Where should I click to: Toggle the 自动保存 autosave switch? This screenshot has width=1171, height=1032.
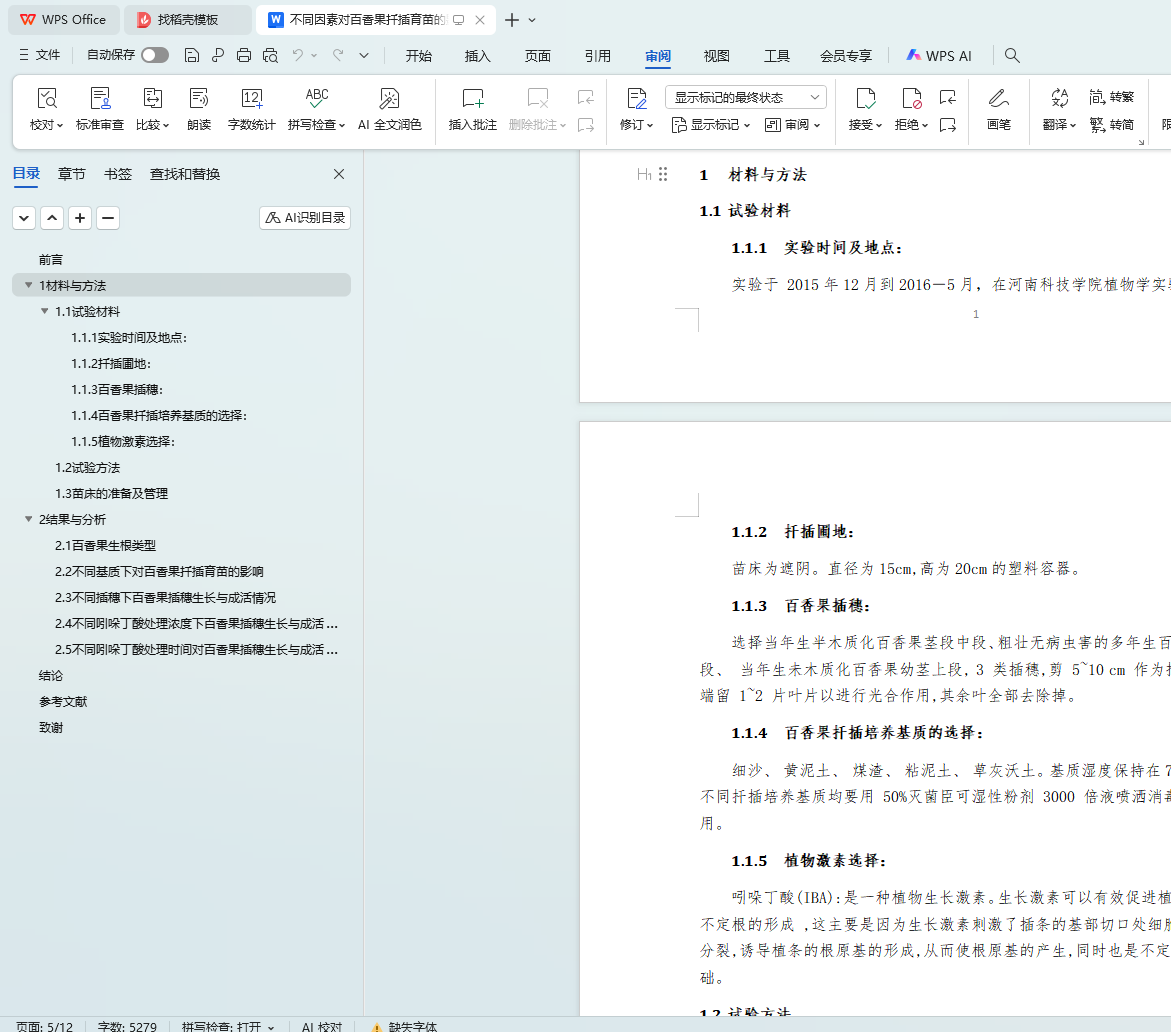click(x=154, y=56)
